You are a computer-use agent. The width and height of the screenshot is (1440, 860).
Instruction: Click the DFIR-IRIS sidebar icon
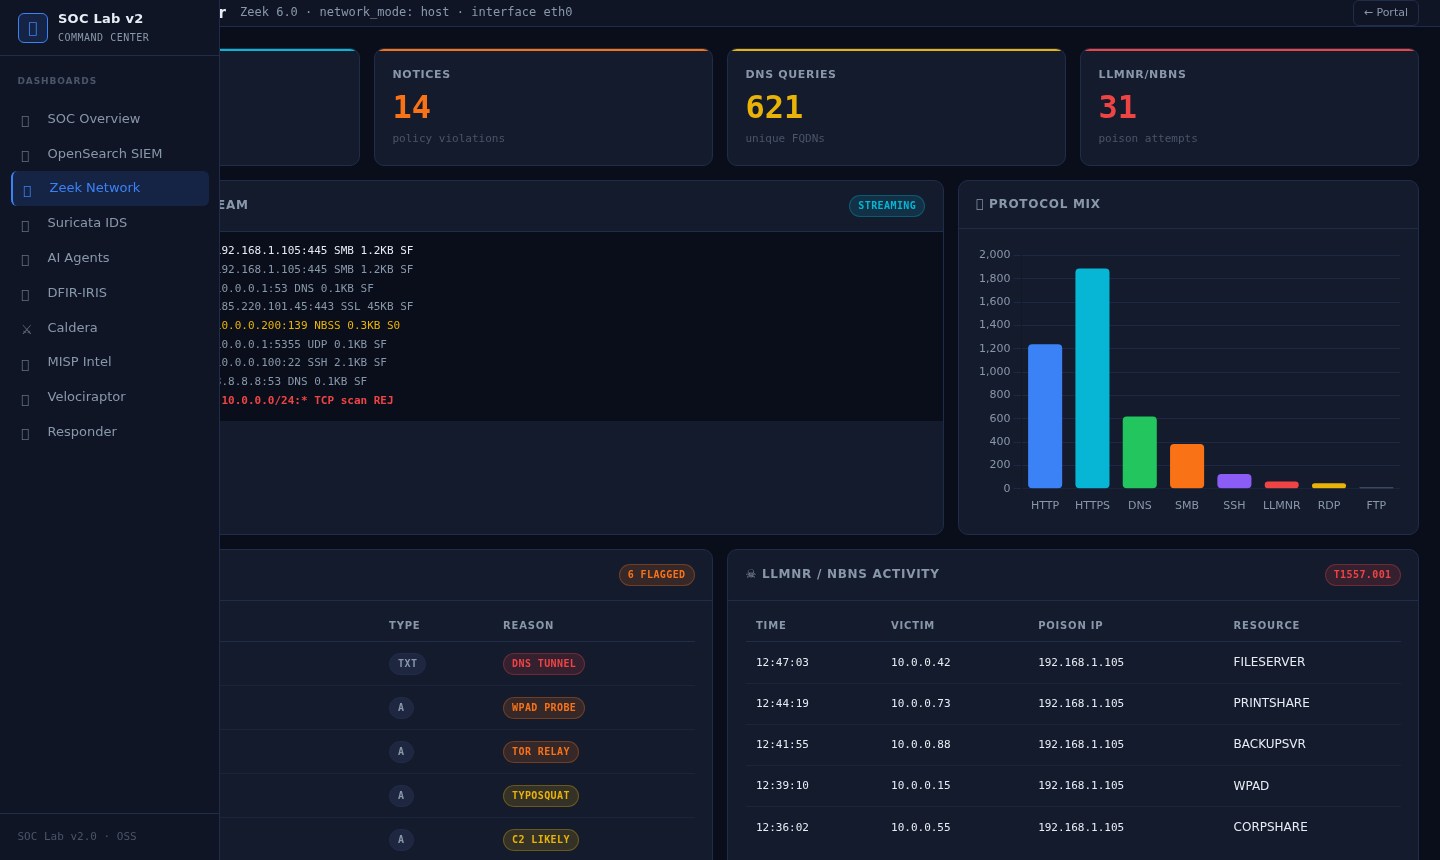26,292
